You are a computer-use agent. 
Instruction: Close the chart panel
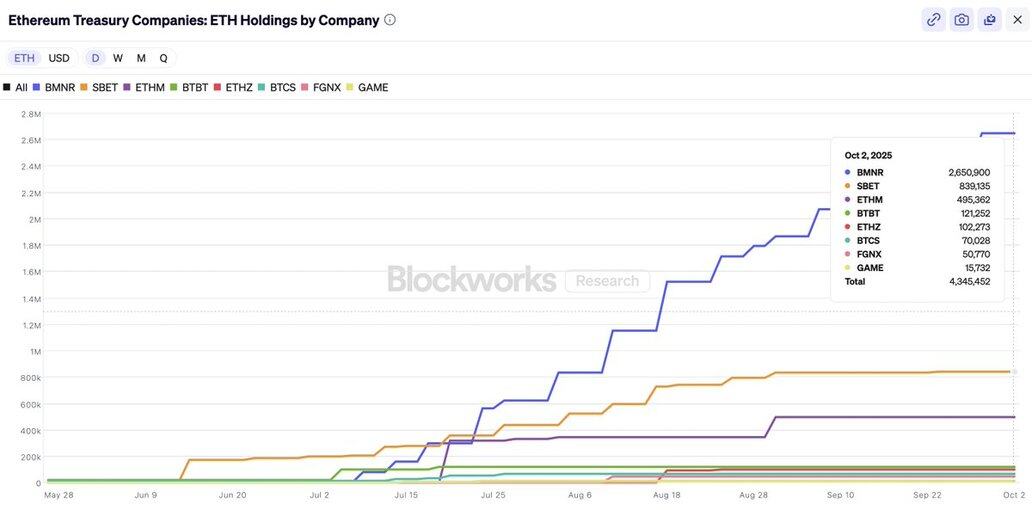(1017, 20)
